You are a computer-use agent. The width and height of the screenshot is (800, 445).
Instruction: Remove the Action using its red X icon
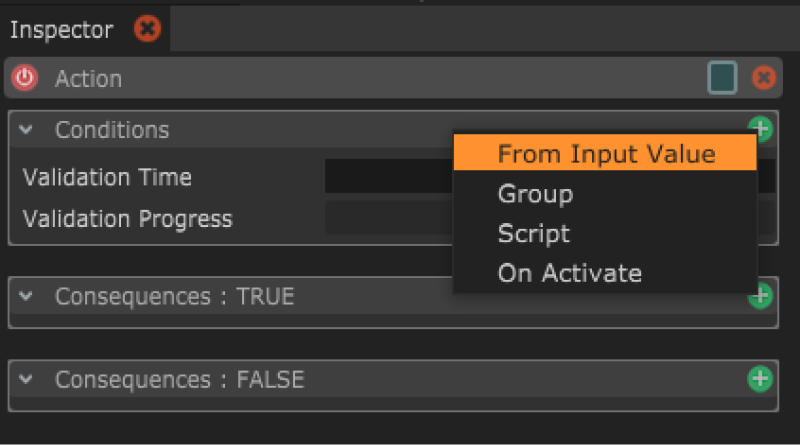(x=763, y=78)
